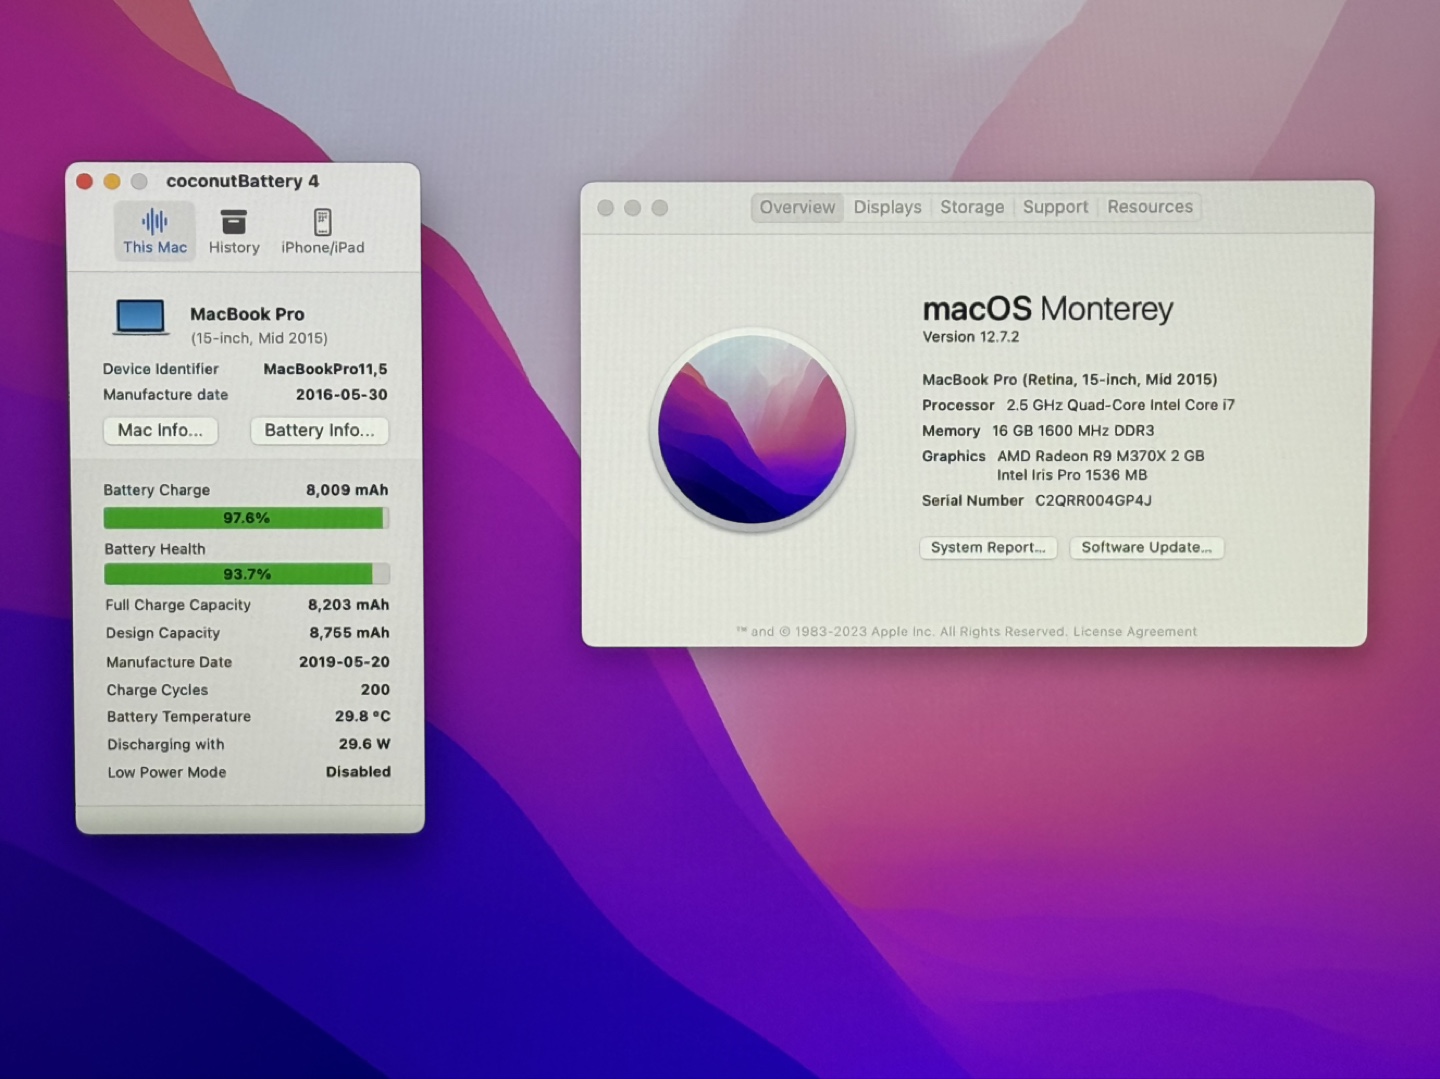1440x1079 pixels.
Task: Switch to the Overview tab
Action: [x=797, y=207]
